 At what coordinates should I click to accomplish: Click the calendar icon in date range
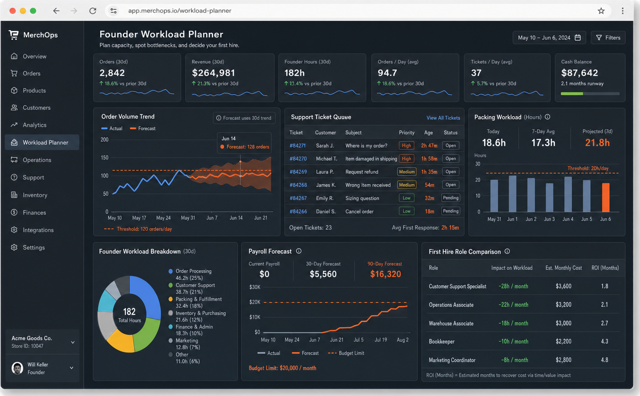[x=578, y=38]
